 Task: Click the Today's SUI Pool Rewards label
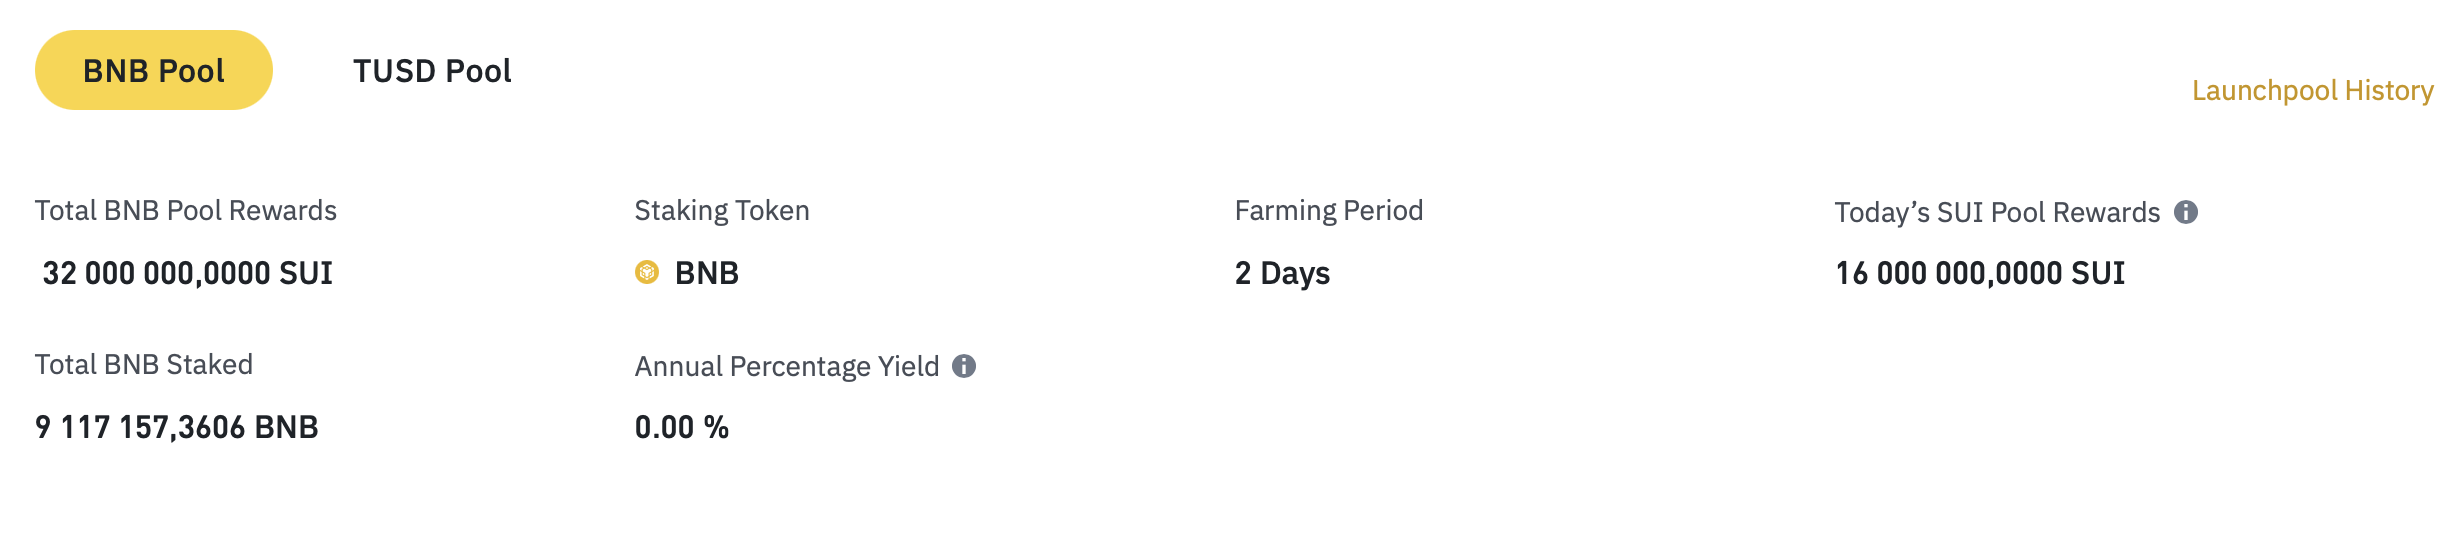(x=1997, y=213)
